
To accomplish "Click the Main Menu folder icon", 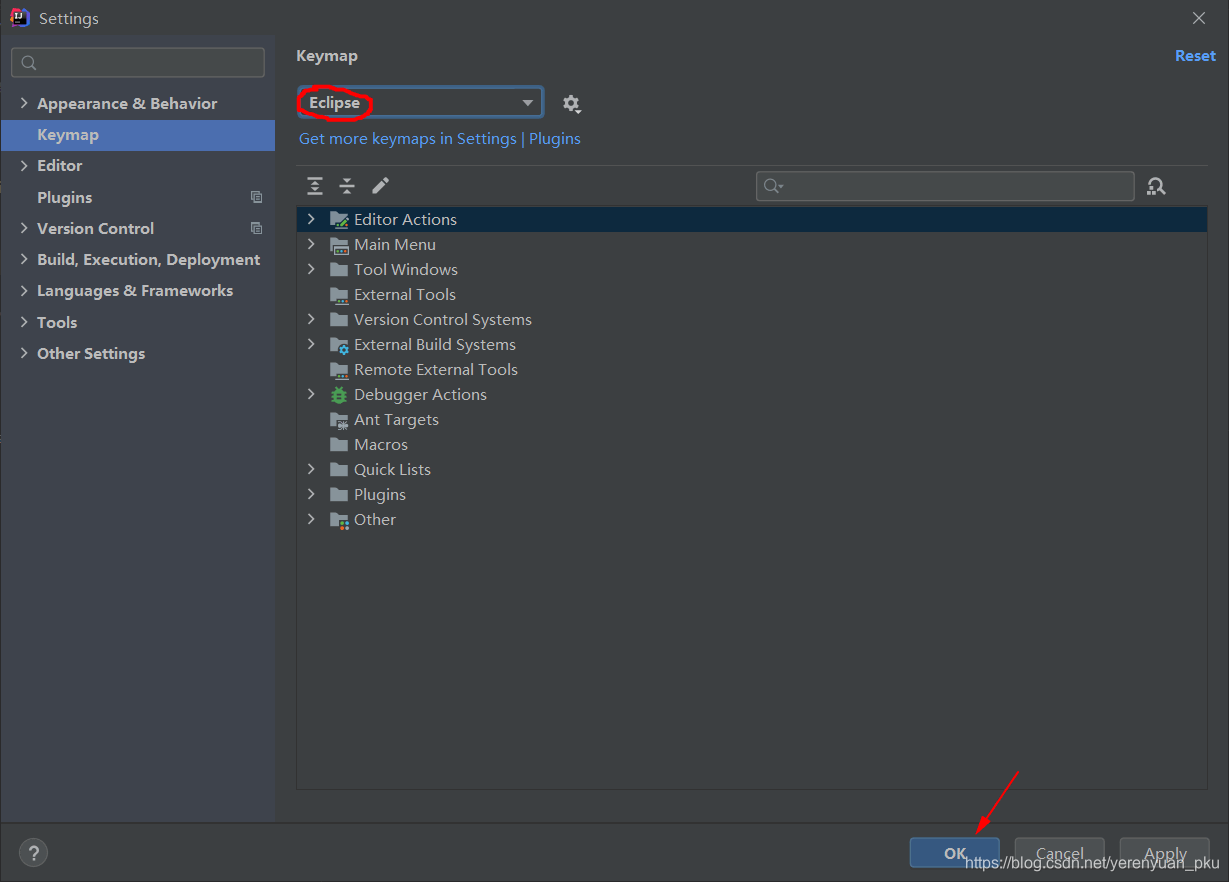I will [x=339, y=245].
